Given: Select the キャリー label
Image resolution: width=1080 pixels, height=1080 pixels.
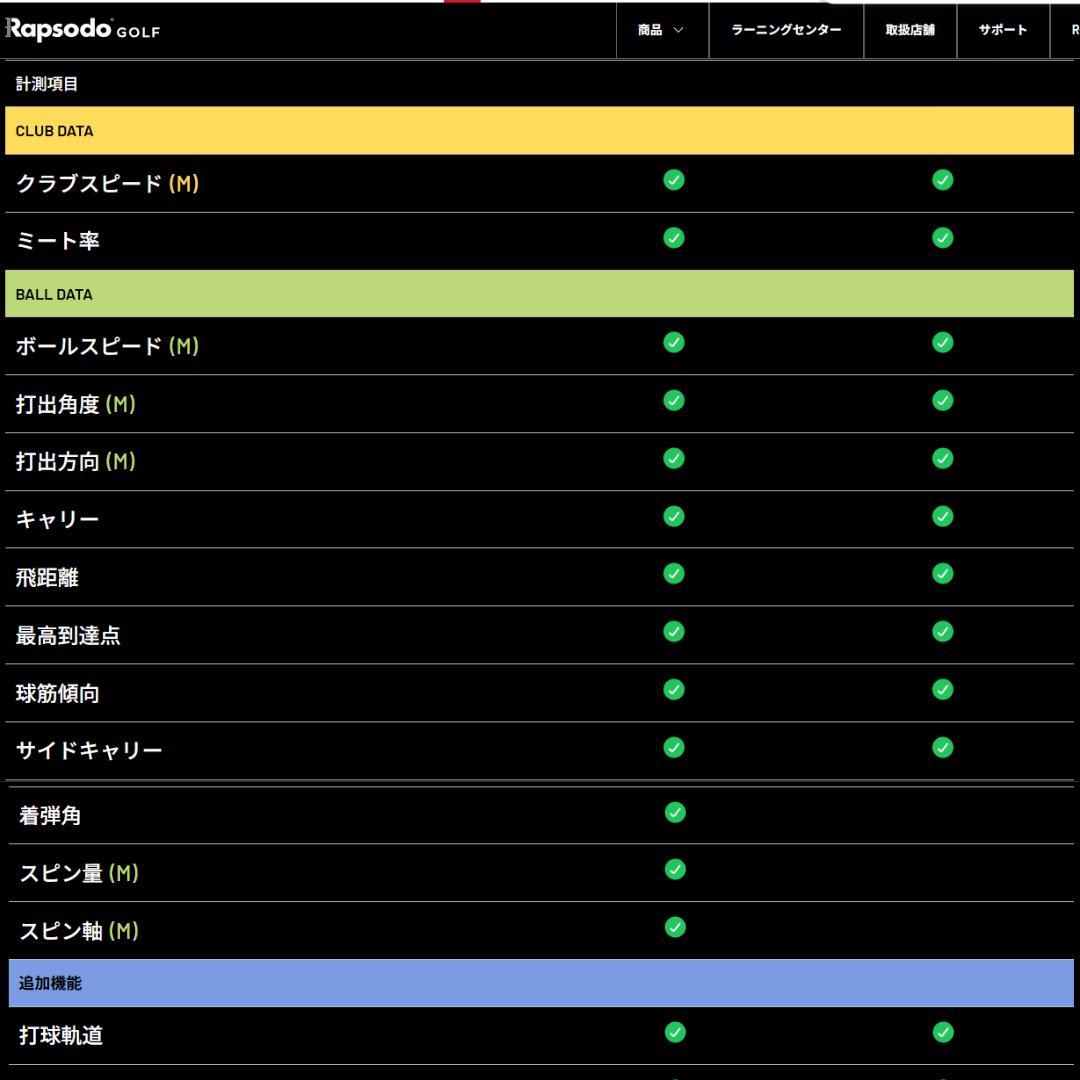Looking at the screenshot, I should 58,519.
